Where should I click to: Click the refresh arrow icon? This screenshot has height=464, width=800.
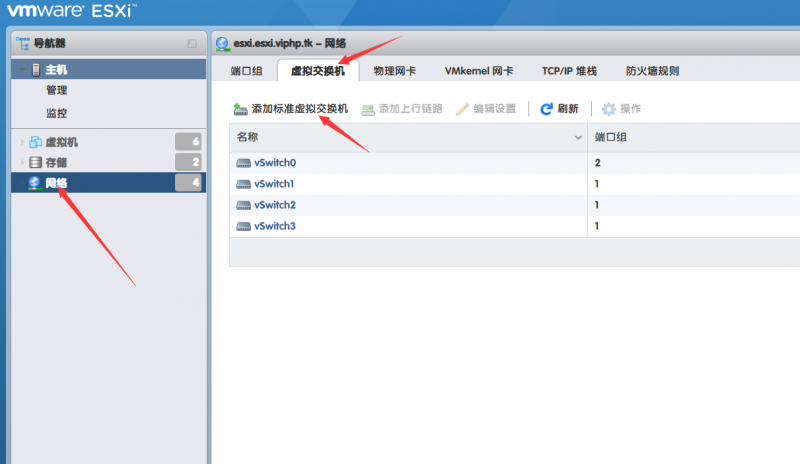546,109
